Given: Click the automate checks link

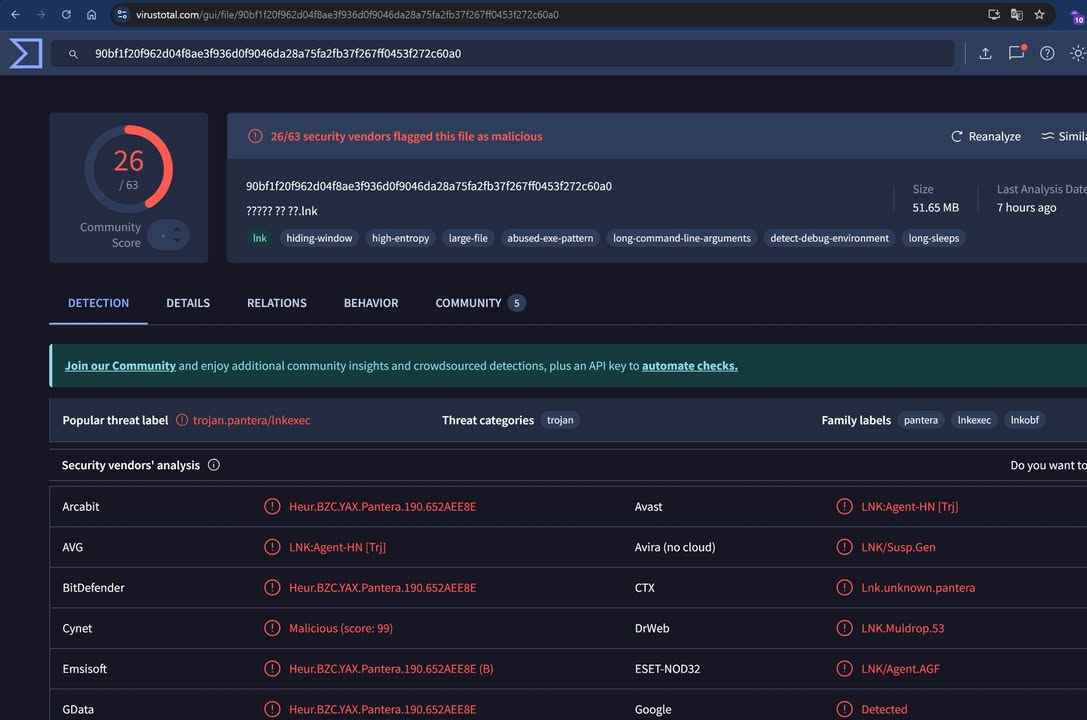Looking at the screenshot, I should [x=689, y=366].
